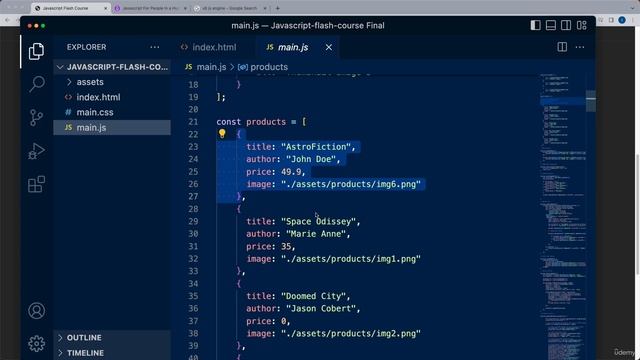
Task: Click the EXPLORER panel title
Action: 87,47
